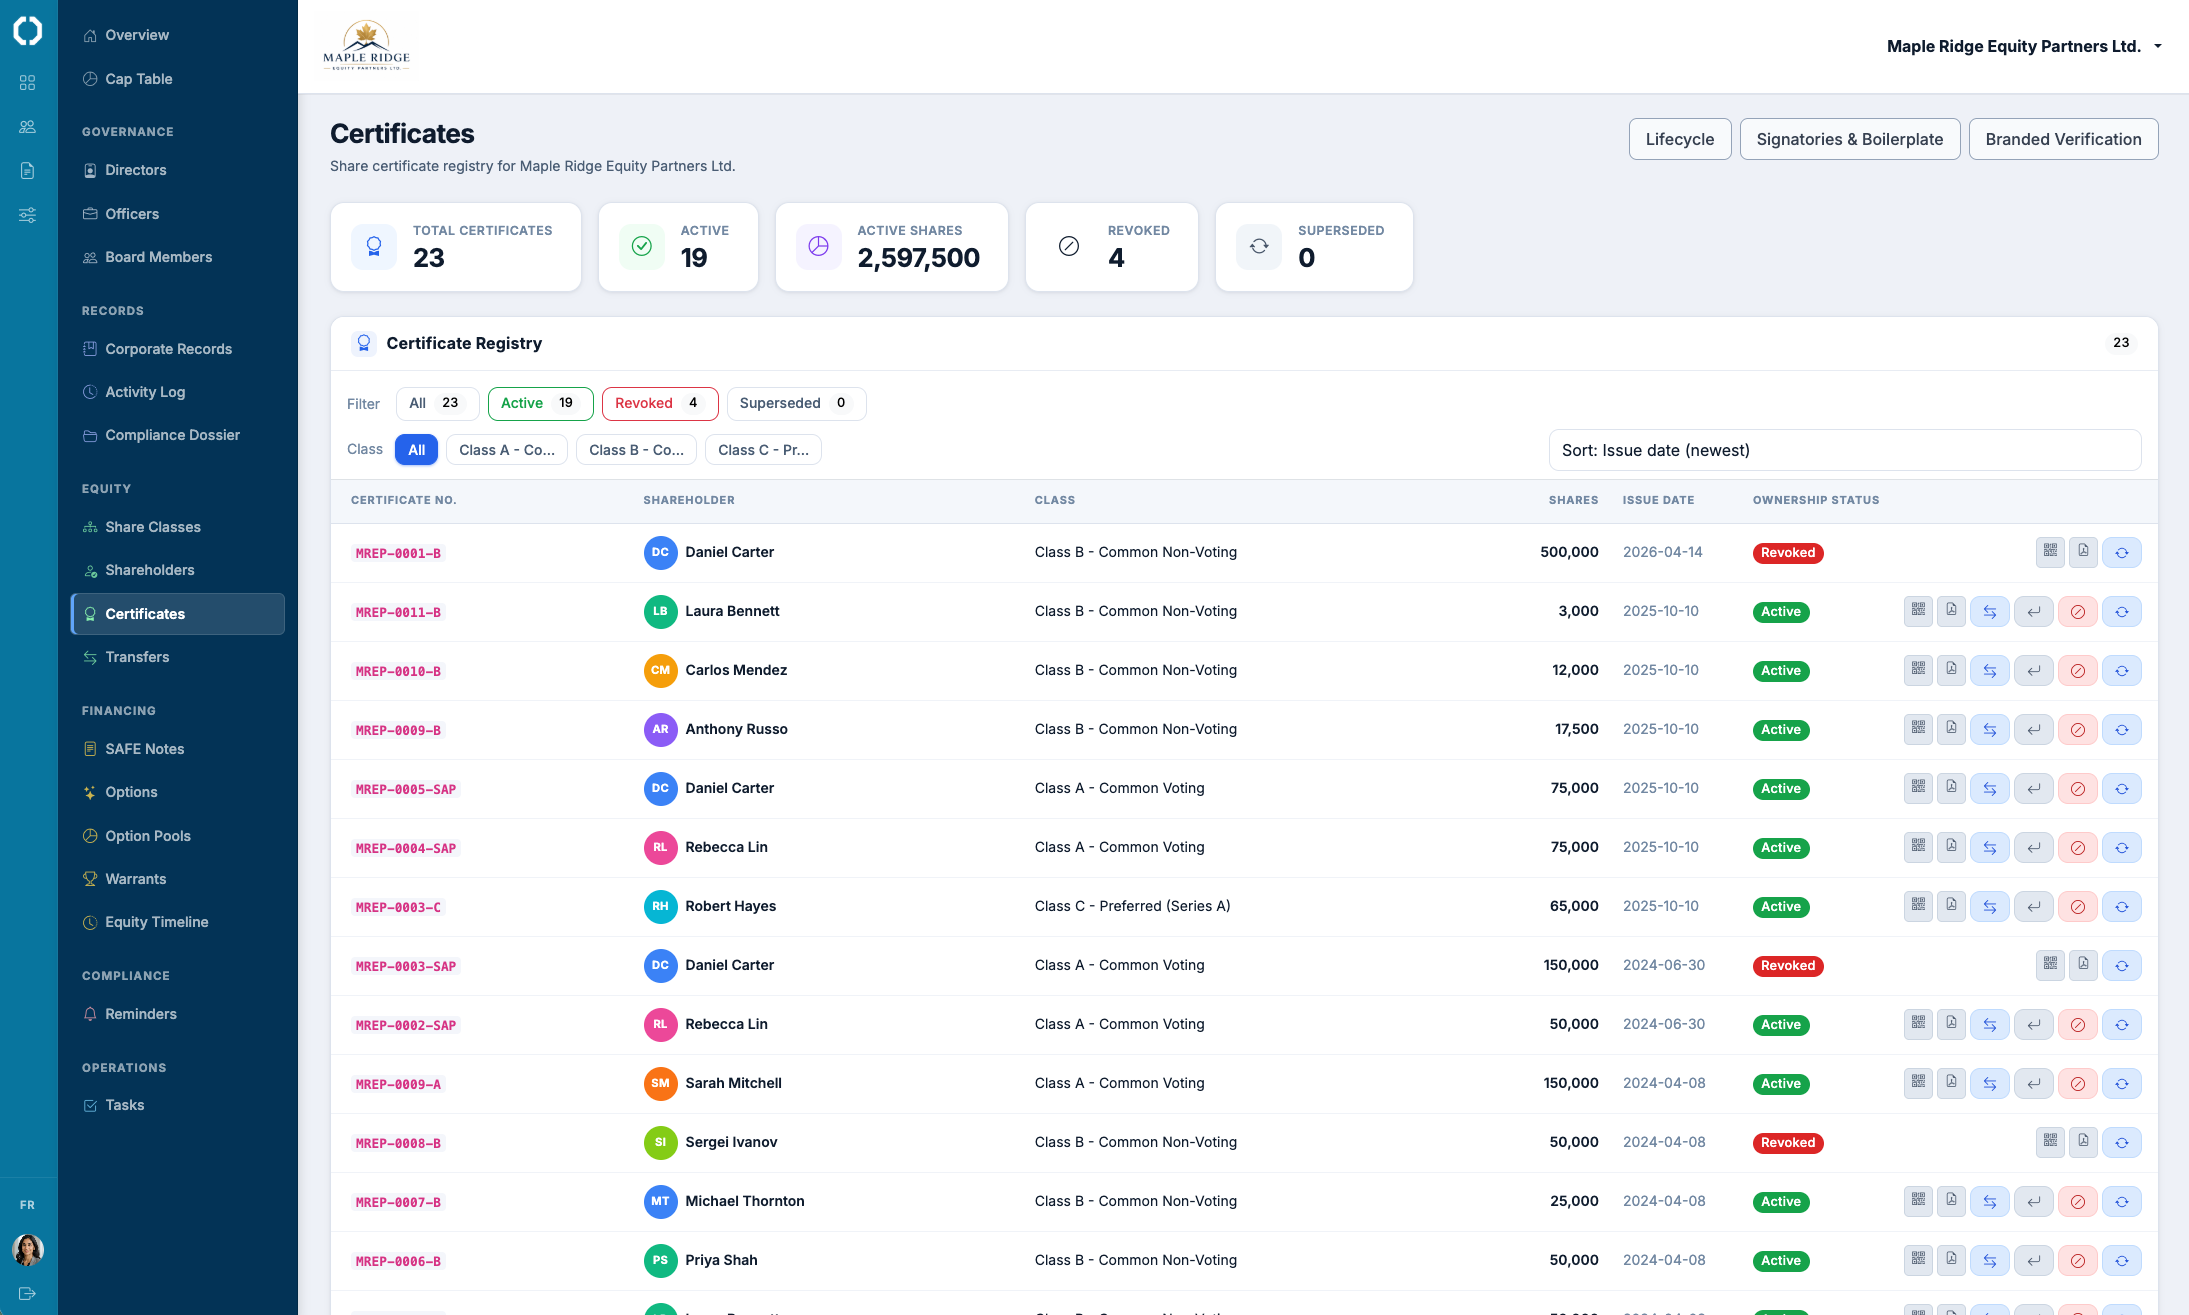
Task: Toggle the Revoked 4 status filter
Action: [x=659, y=403]
